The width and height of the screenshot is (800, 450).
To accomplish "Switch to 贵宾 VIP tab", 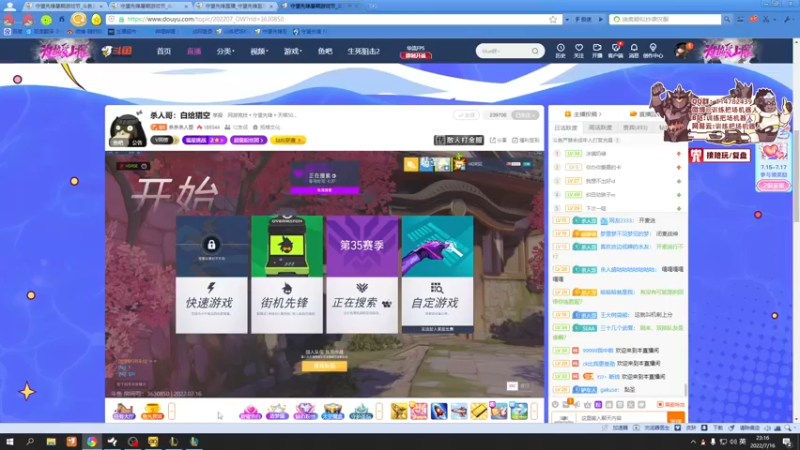I will (x=635, y=128).
